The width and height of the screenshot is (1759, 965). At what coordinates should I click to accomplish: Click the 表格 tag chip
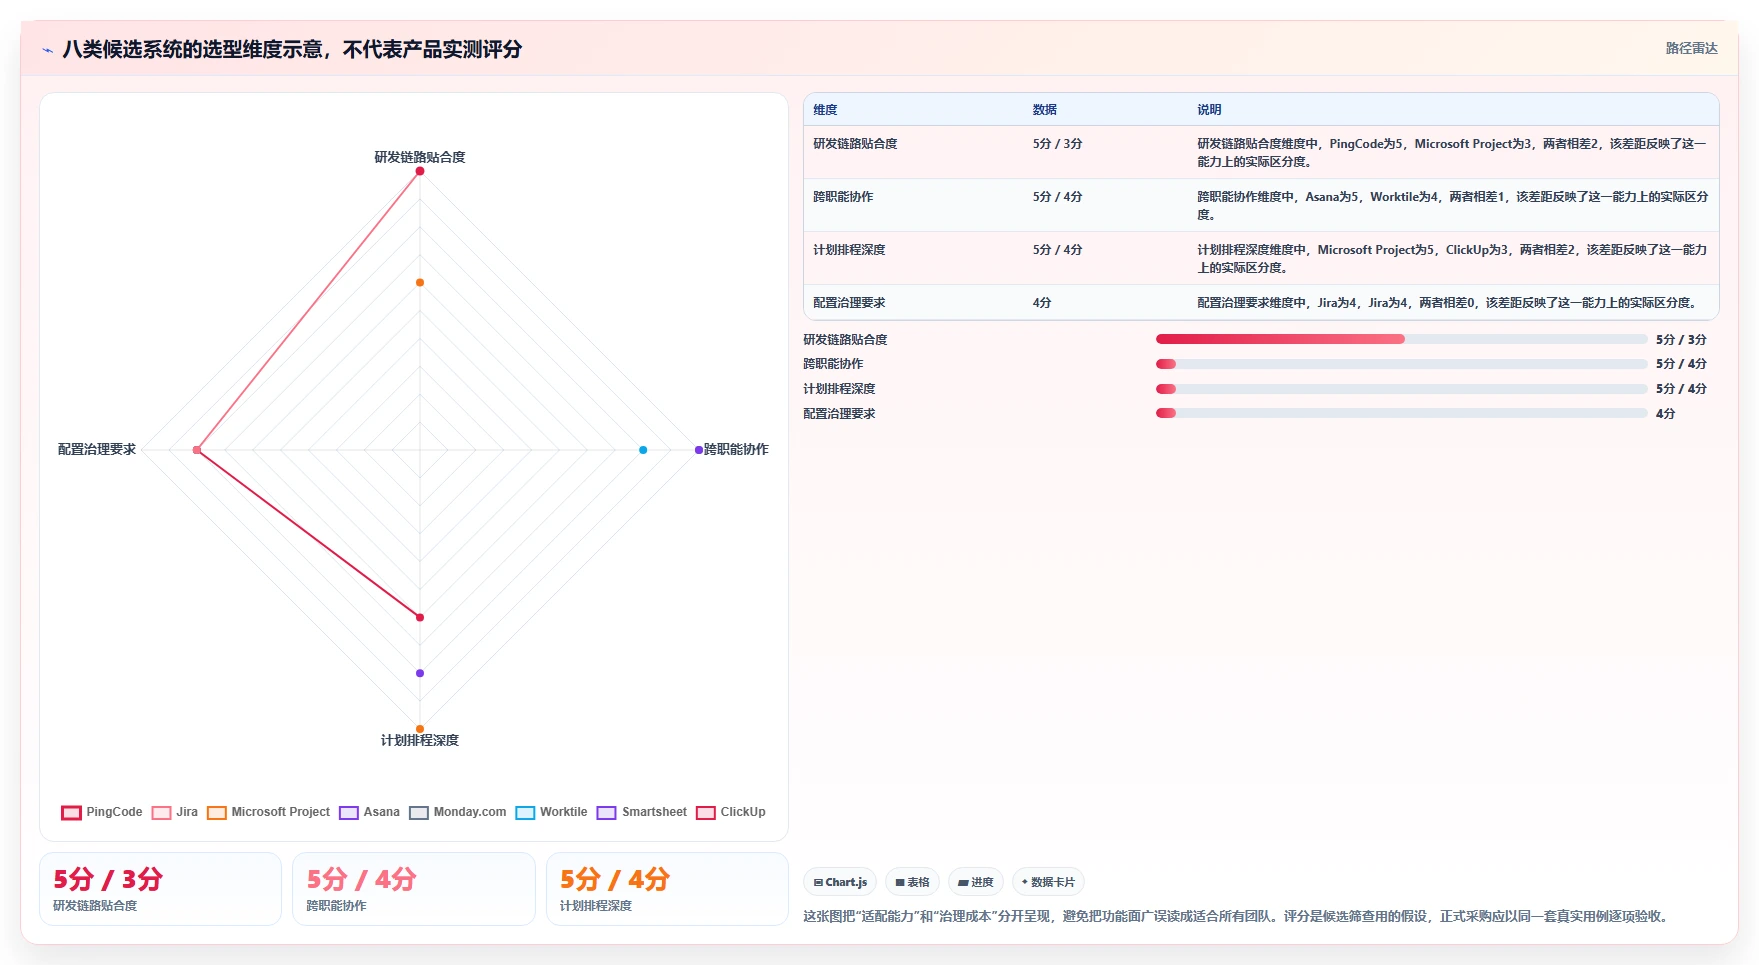[912, 882]
